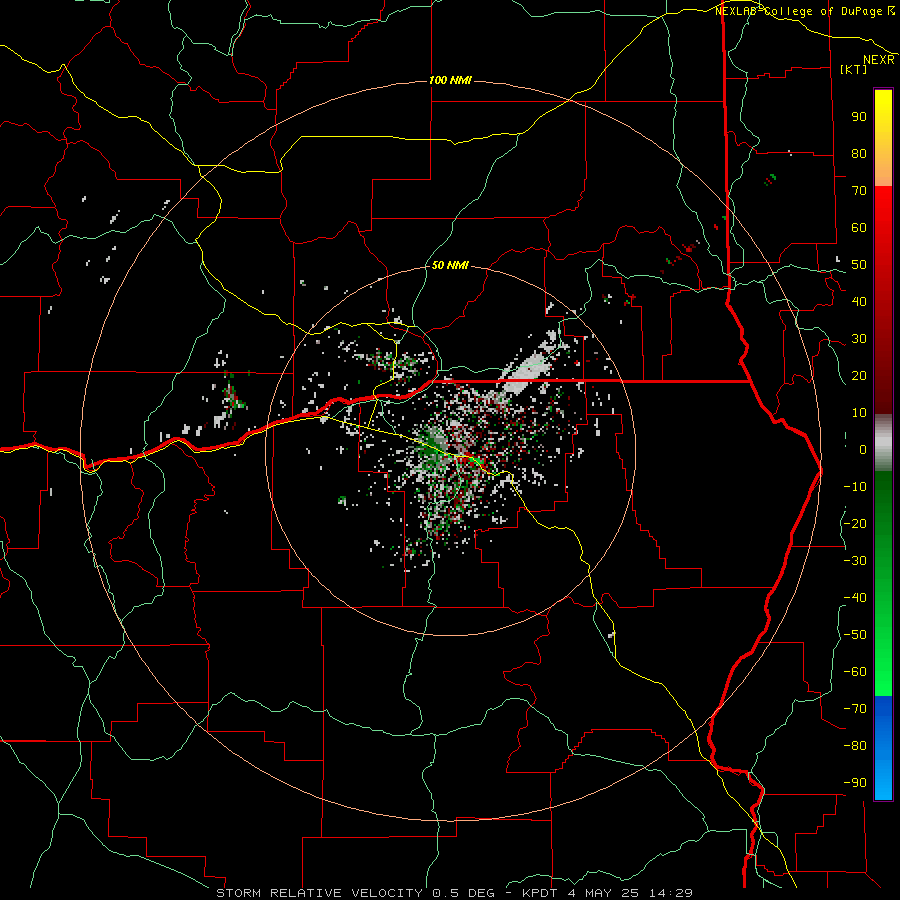The width and height of the screenshot is (900, 900).
Task: Click the "NEXR" label above the color bar
Action: [x=878, y=60]
